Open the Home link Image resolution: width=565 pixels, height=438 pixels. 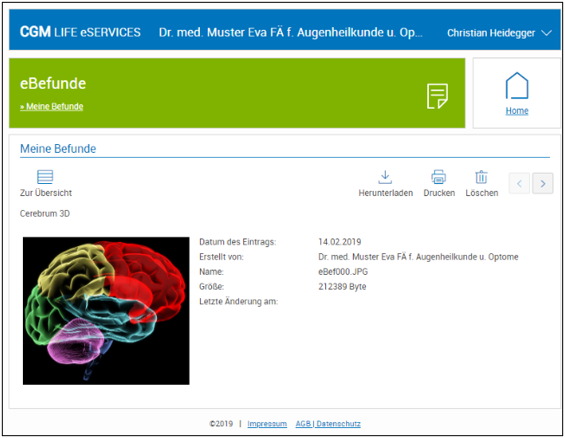coord(517,111)
